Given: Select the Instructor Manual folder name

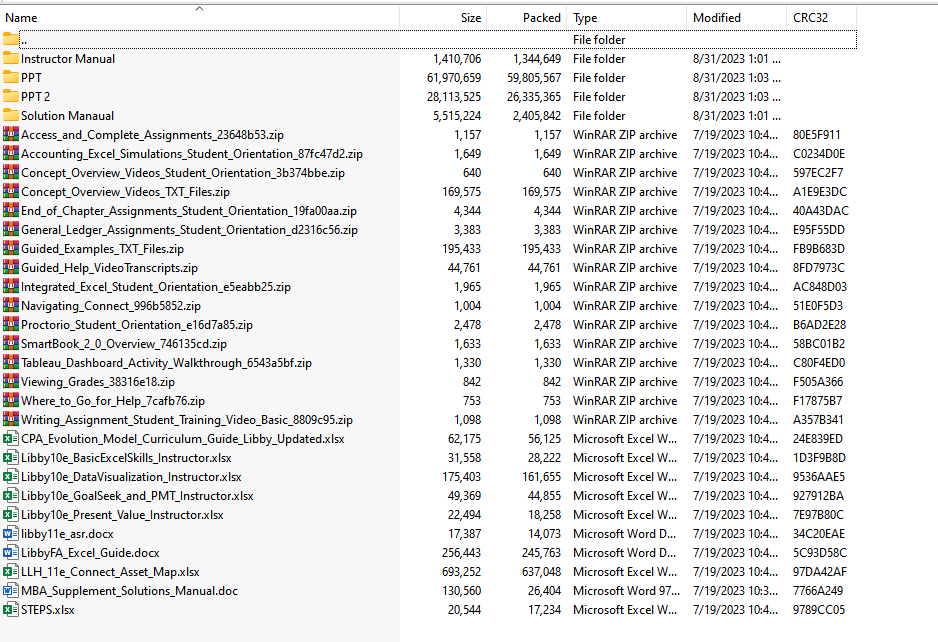Looking at the screenshot, I should (x=68, y=59).
